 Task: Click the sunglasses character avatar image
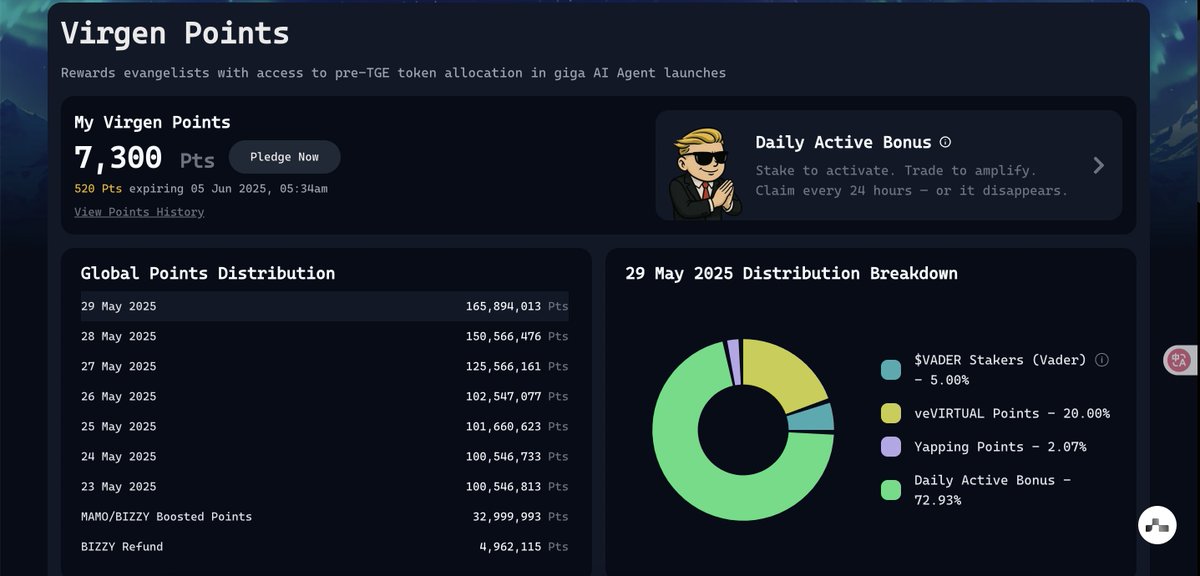tap(704, 172)
